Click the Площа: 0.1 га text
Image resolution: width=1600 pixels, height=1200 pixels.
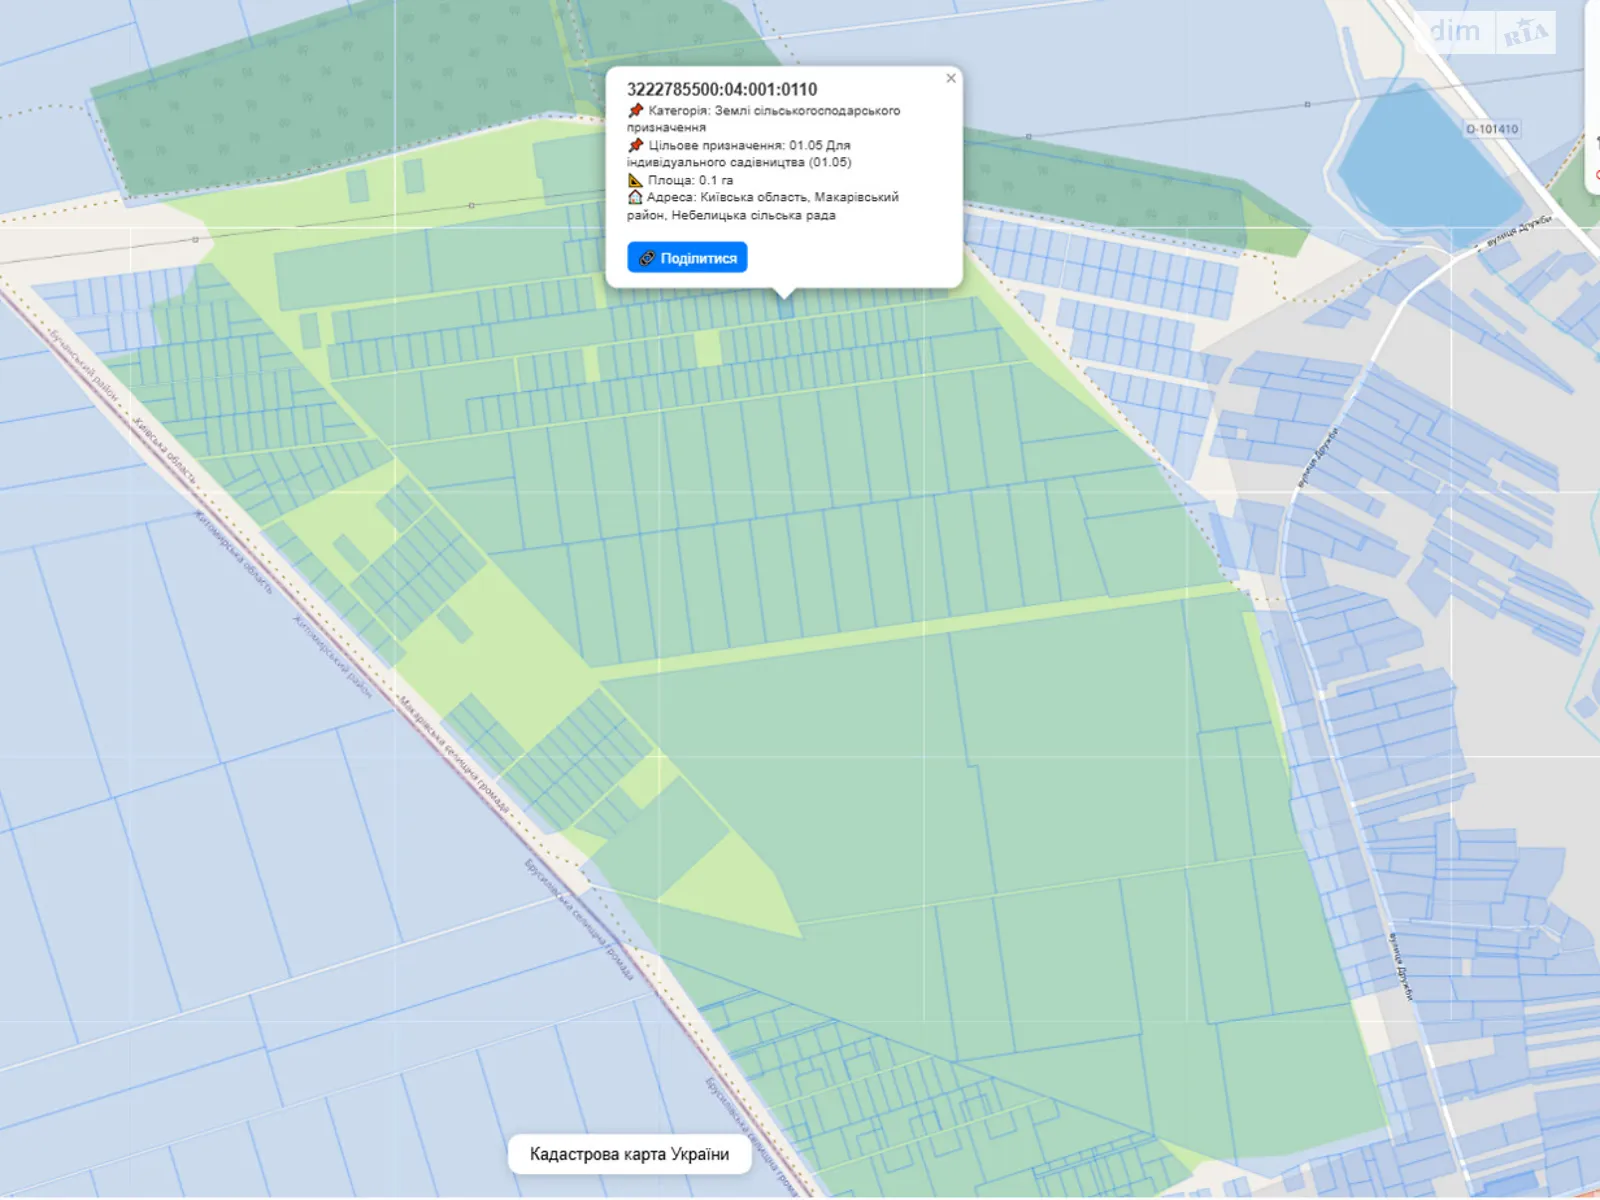pyautogui.click(x=690, y=180)
